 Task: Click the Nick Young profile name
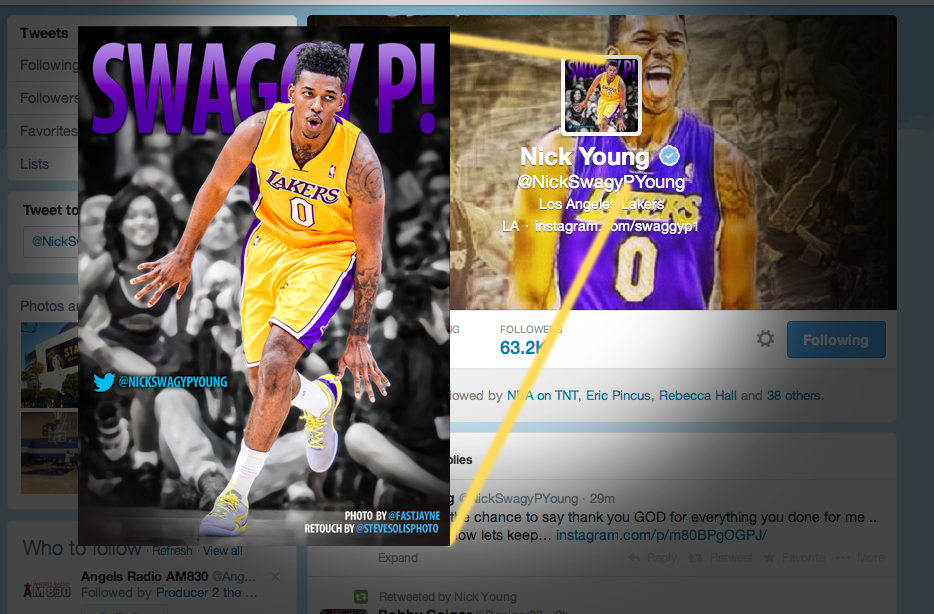click(x=584, y=157)
